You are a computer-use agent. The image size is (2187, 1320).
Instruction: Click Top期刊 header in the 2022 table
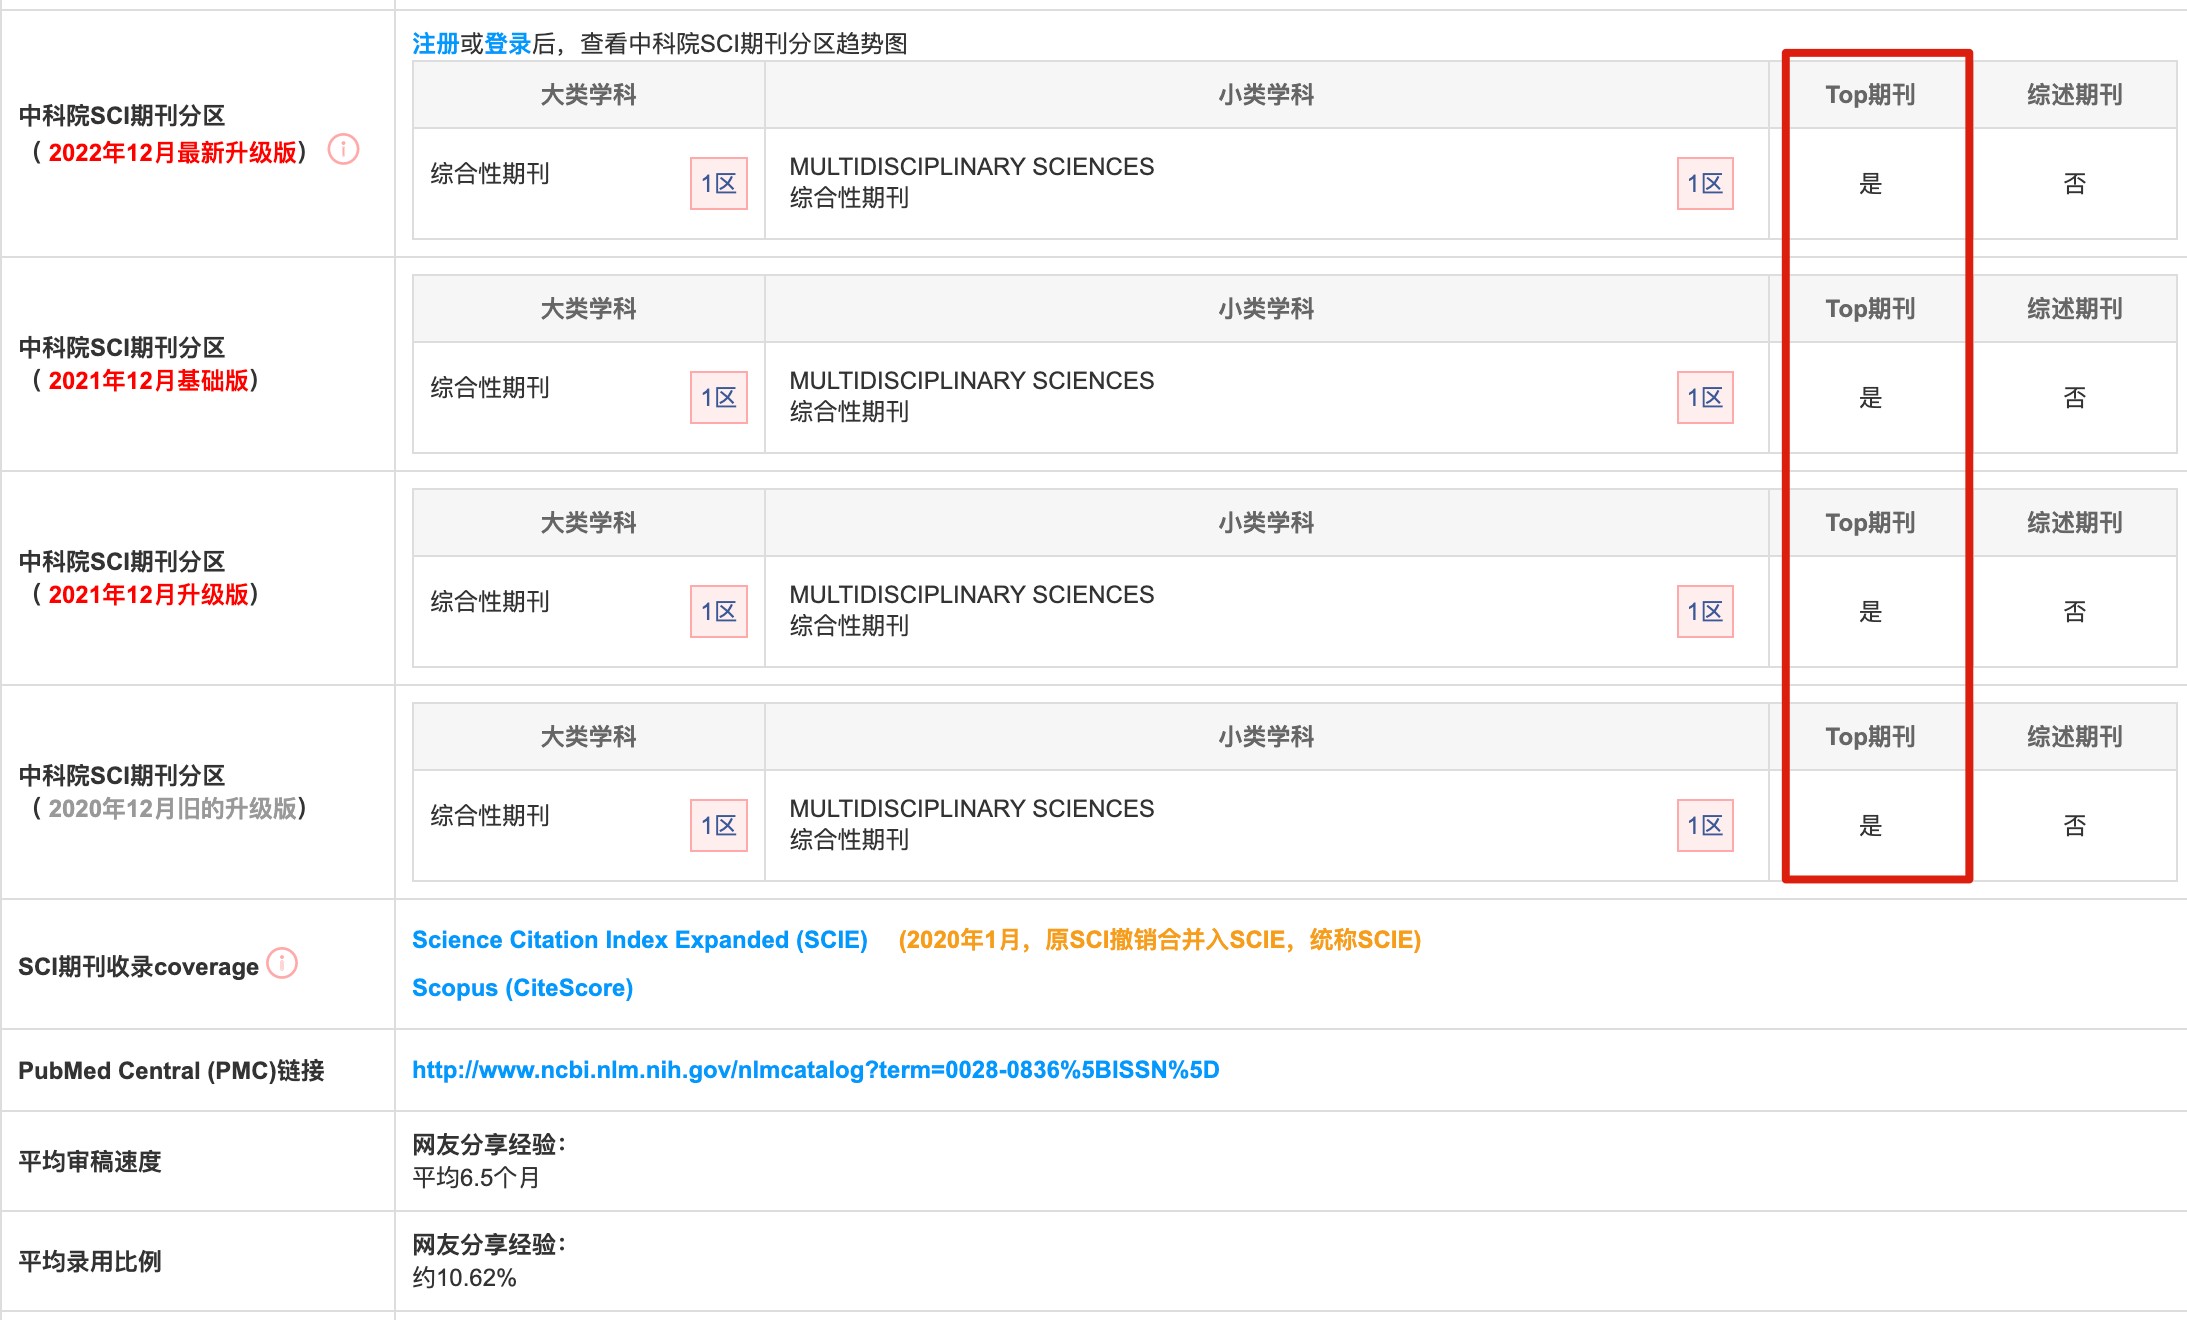[x=1870, y=95]
